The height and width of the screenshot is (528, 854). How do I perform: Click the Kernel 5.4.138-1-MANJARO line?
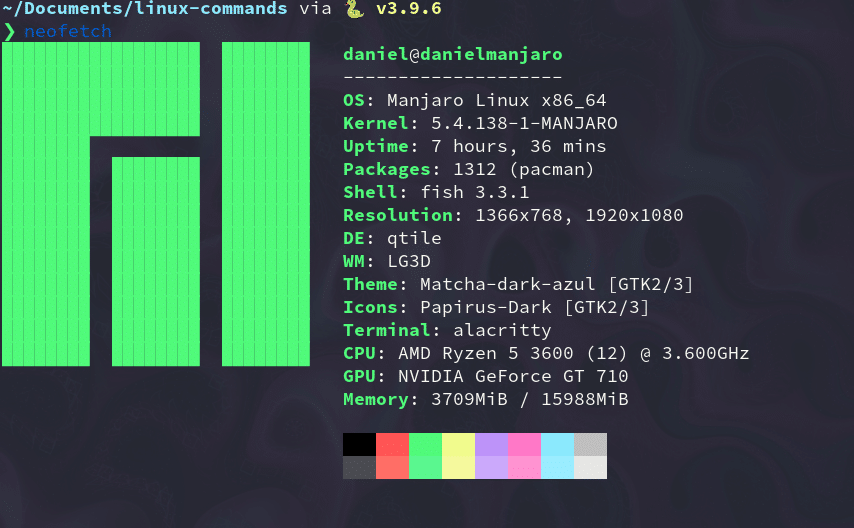point(480,123)
